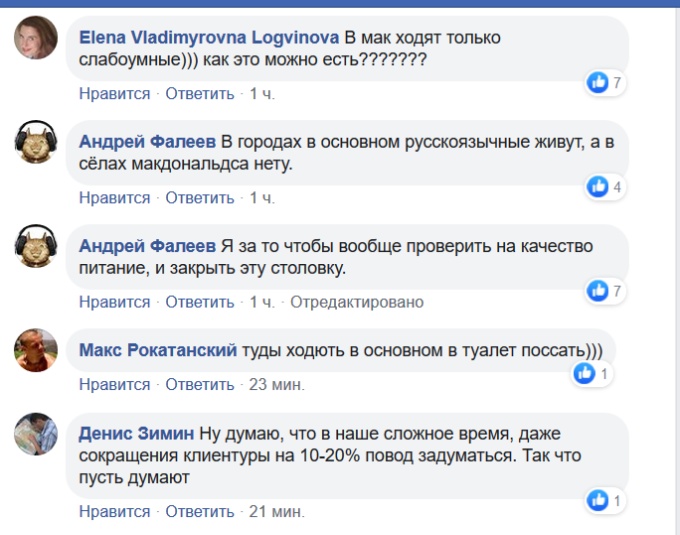This screenshot has height=535, width=680.
Task: Reply to Денис Зимин's comment
Action: click(x=199, y=511)
